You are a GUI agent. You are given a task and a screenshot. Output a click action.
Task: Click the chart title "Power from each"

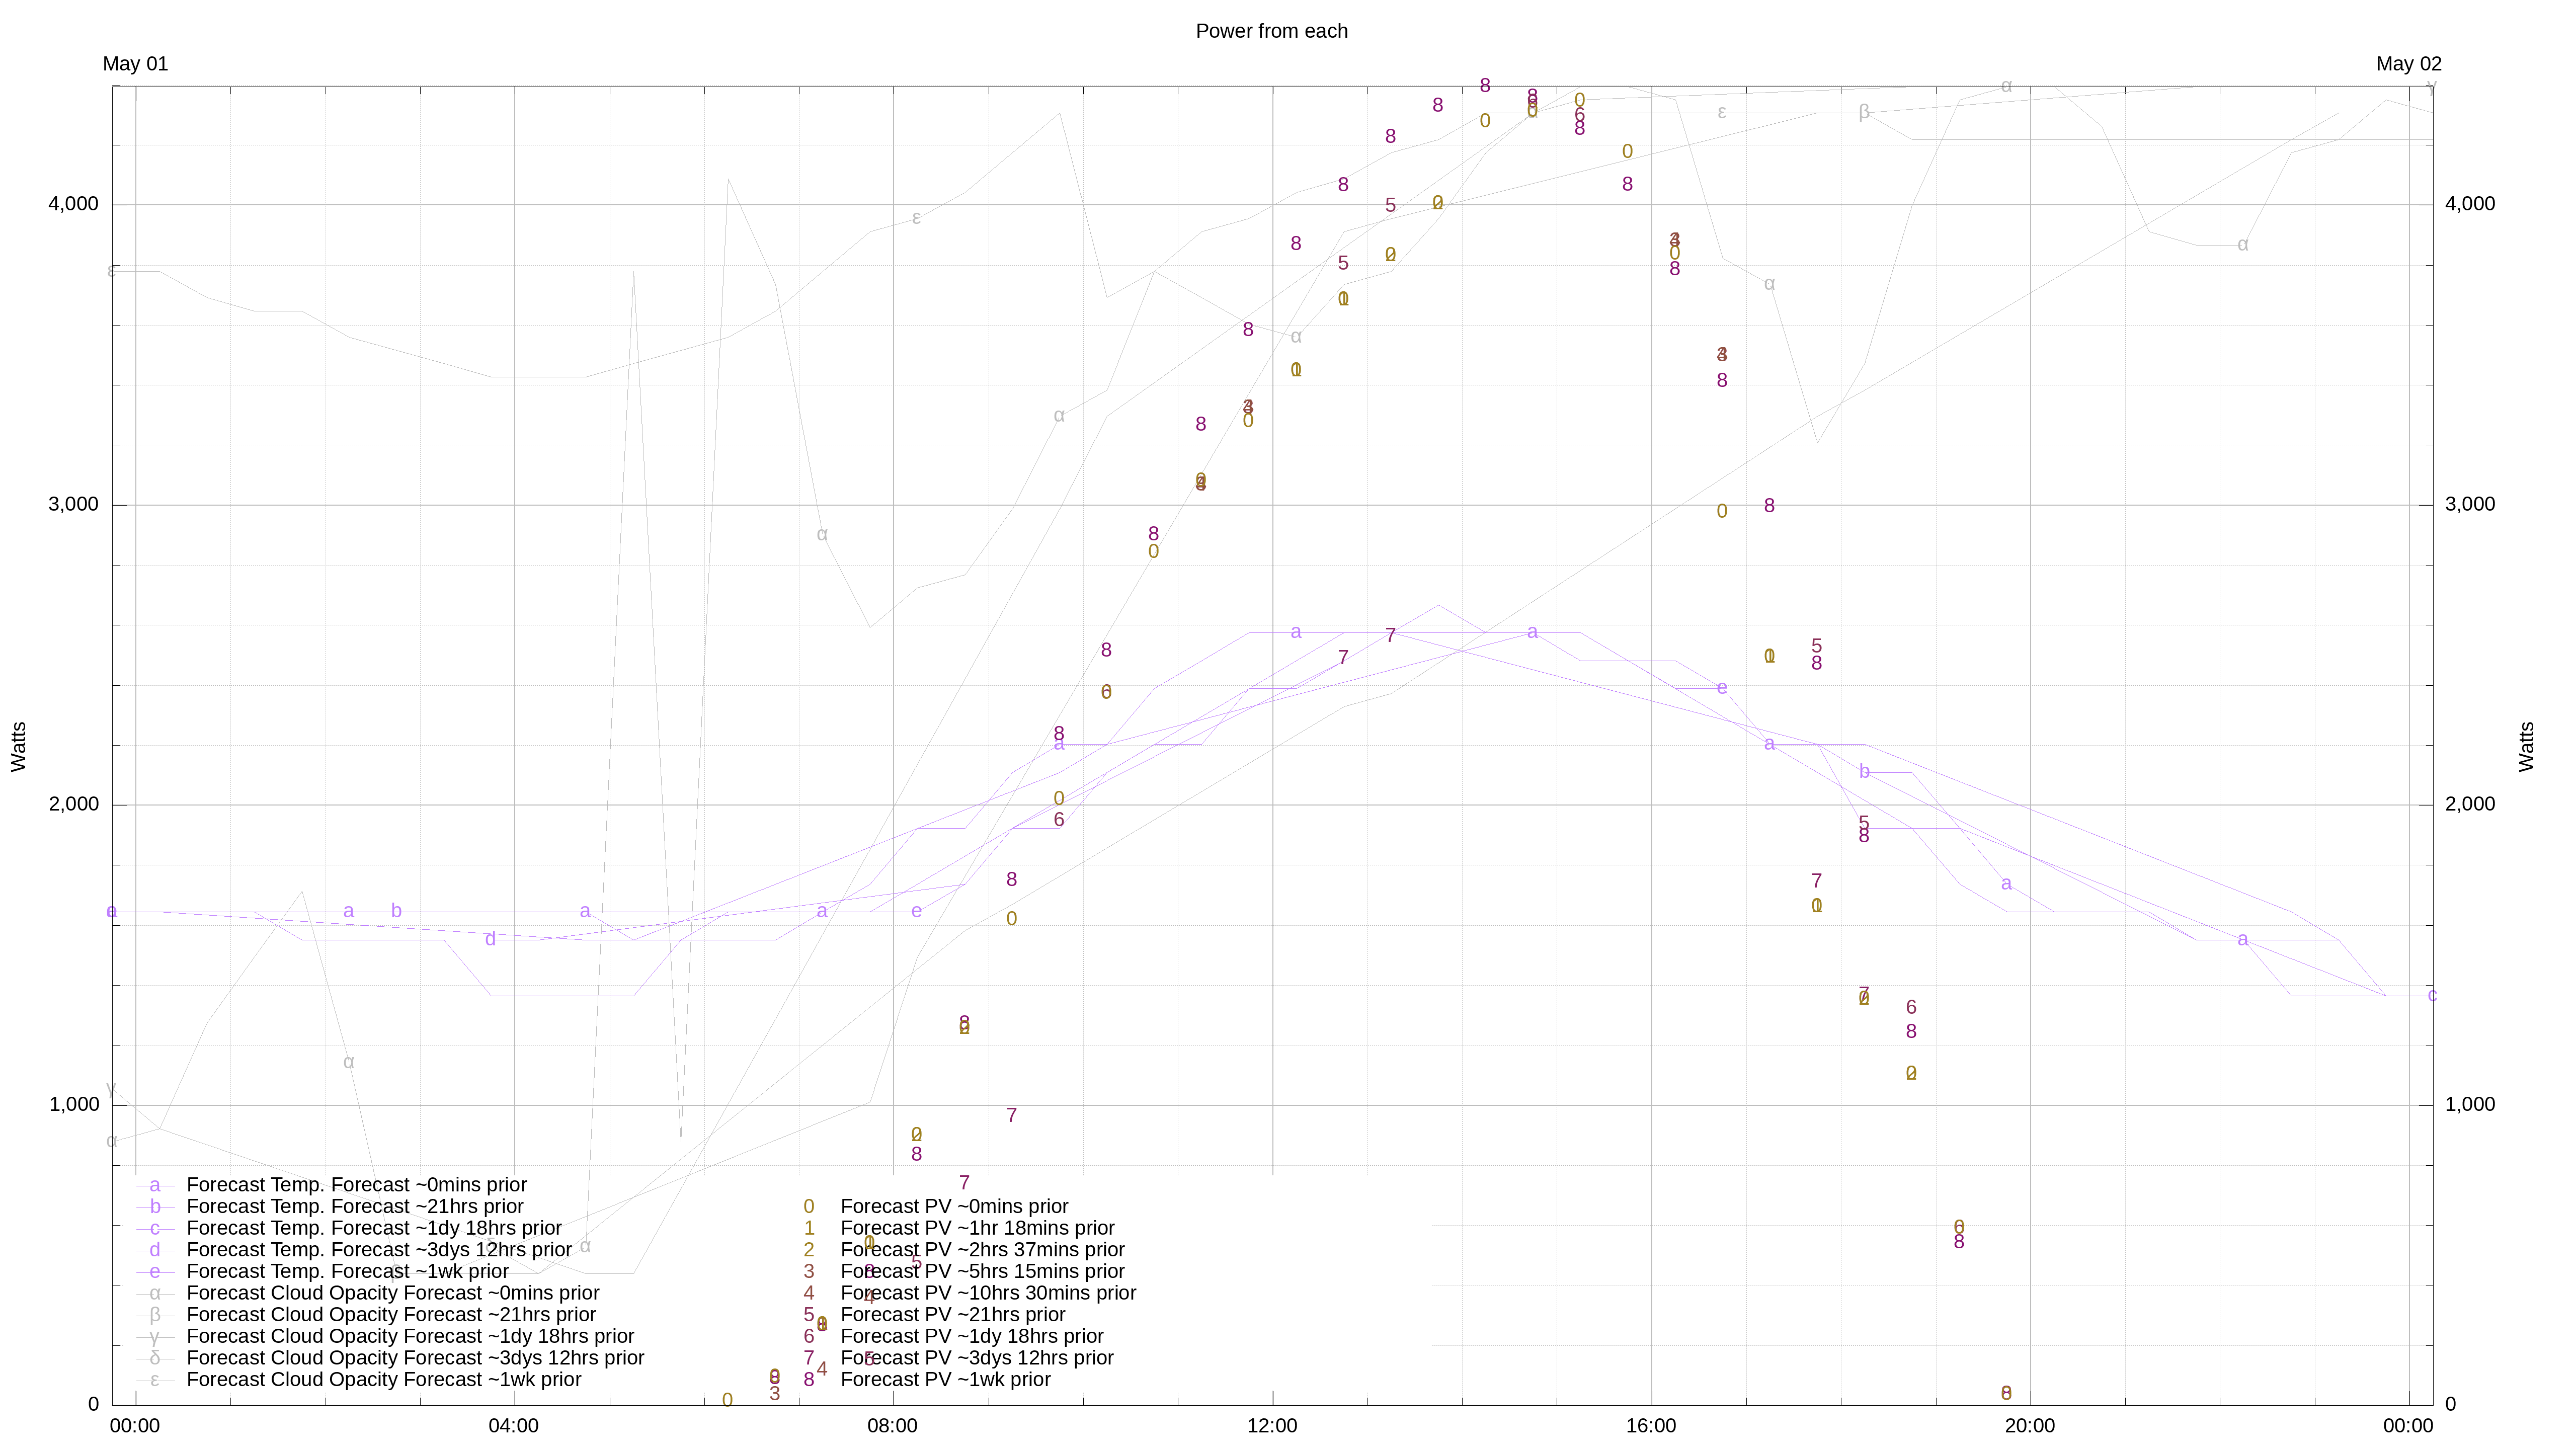point(1271,31)
